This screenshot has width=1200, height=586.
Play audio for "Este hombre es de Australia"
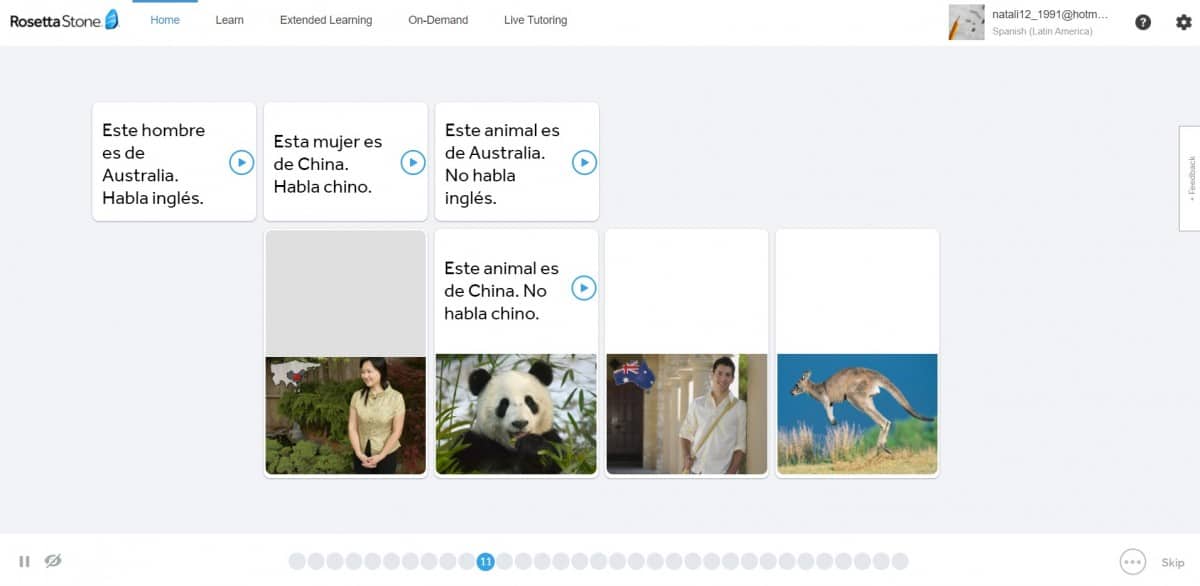tap(241, 162)
